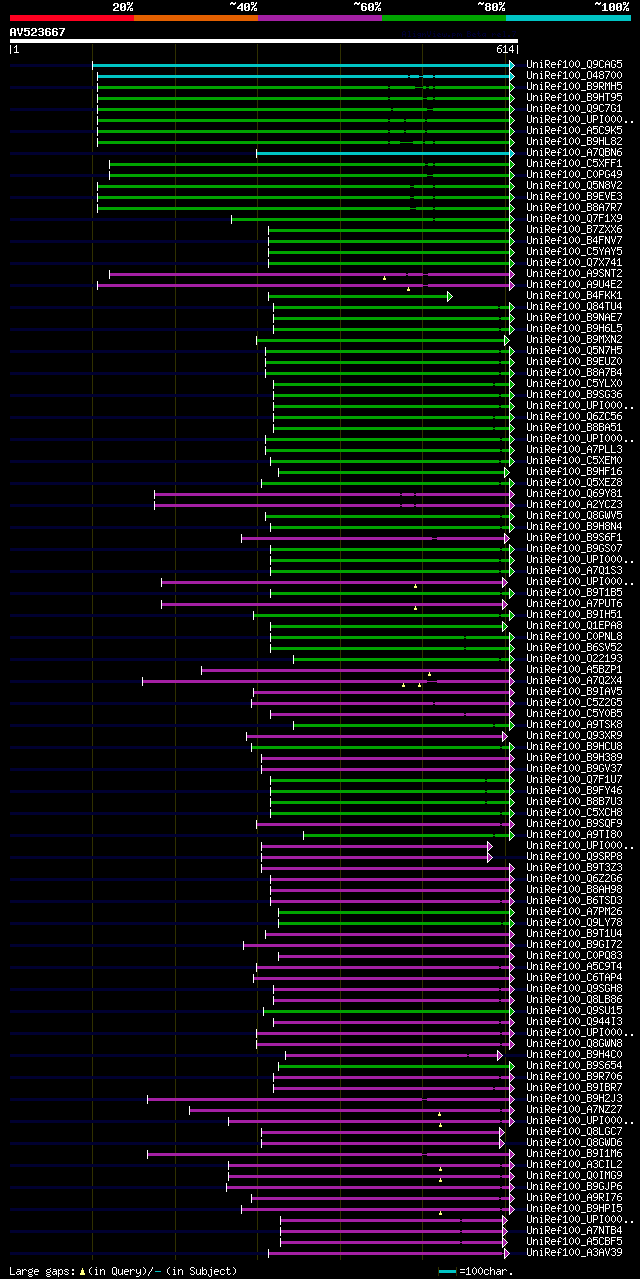Open hit UniRef100_Q9CAG5
This screenshot has height=1279, width=640.
point(573,64)
